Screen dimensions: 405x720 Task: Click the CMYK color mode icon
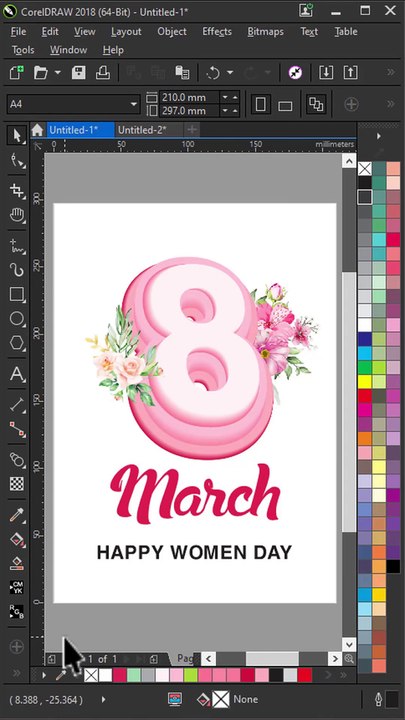[x=17, y=587]
